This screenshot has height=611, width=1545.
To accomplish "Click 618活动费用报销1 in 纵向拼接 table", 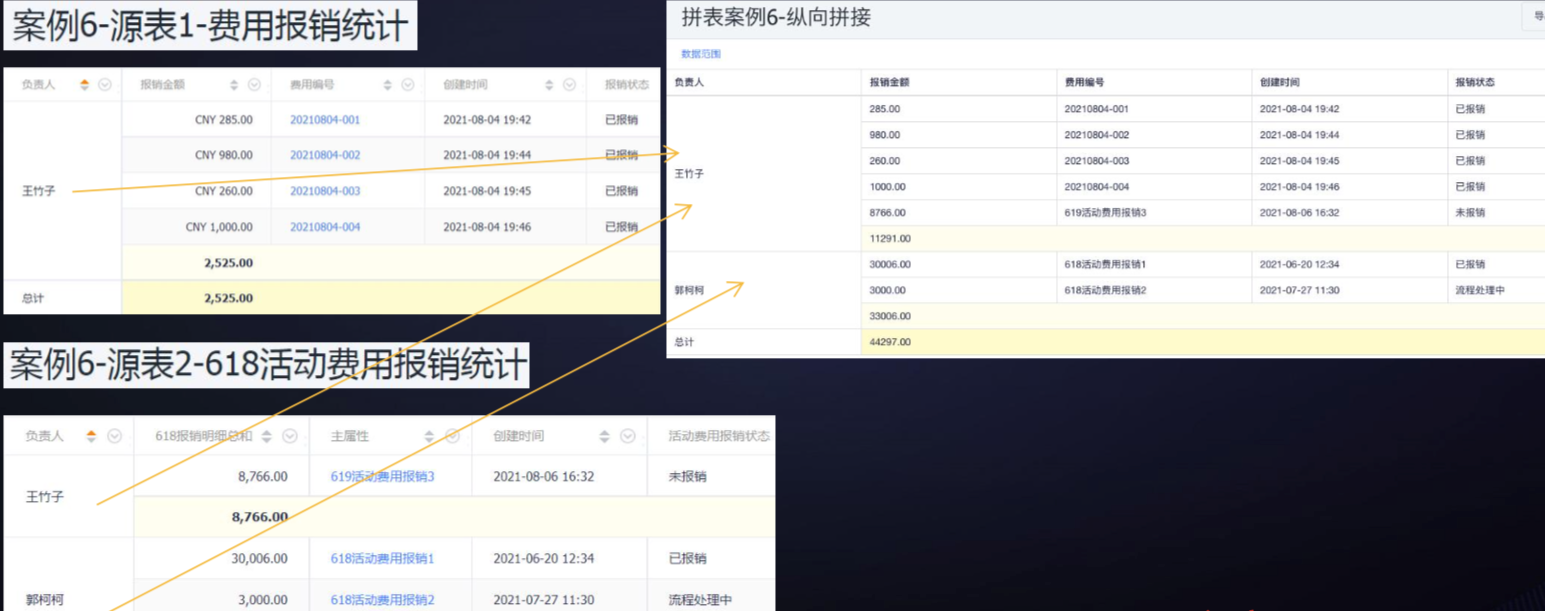I will click(x=1105, y=264).
